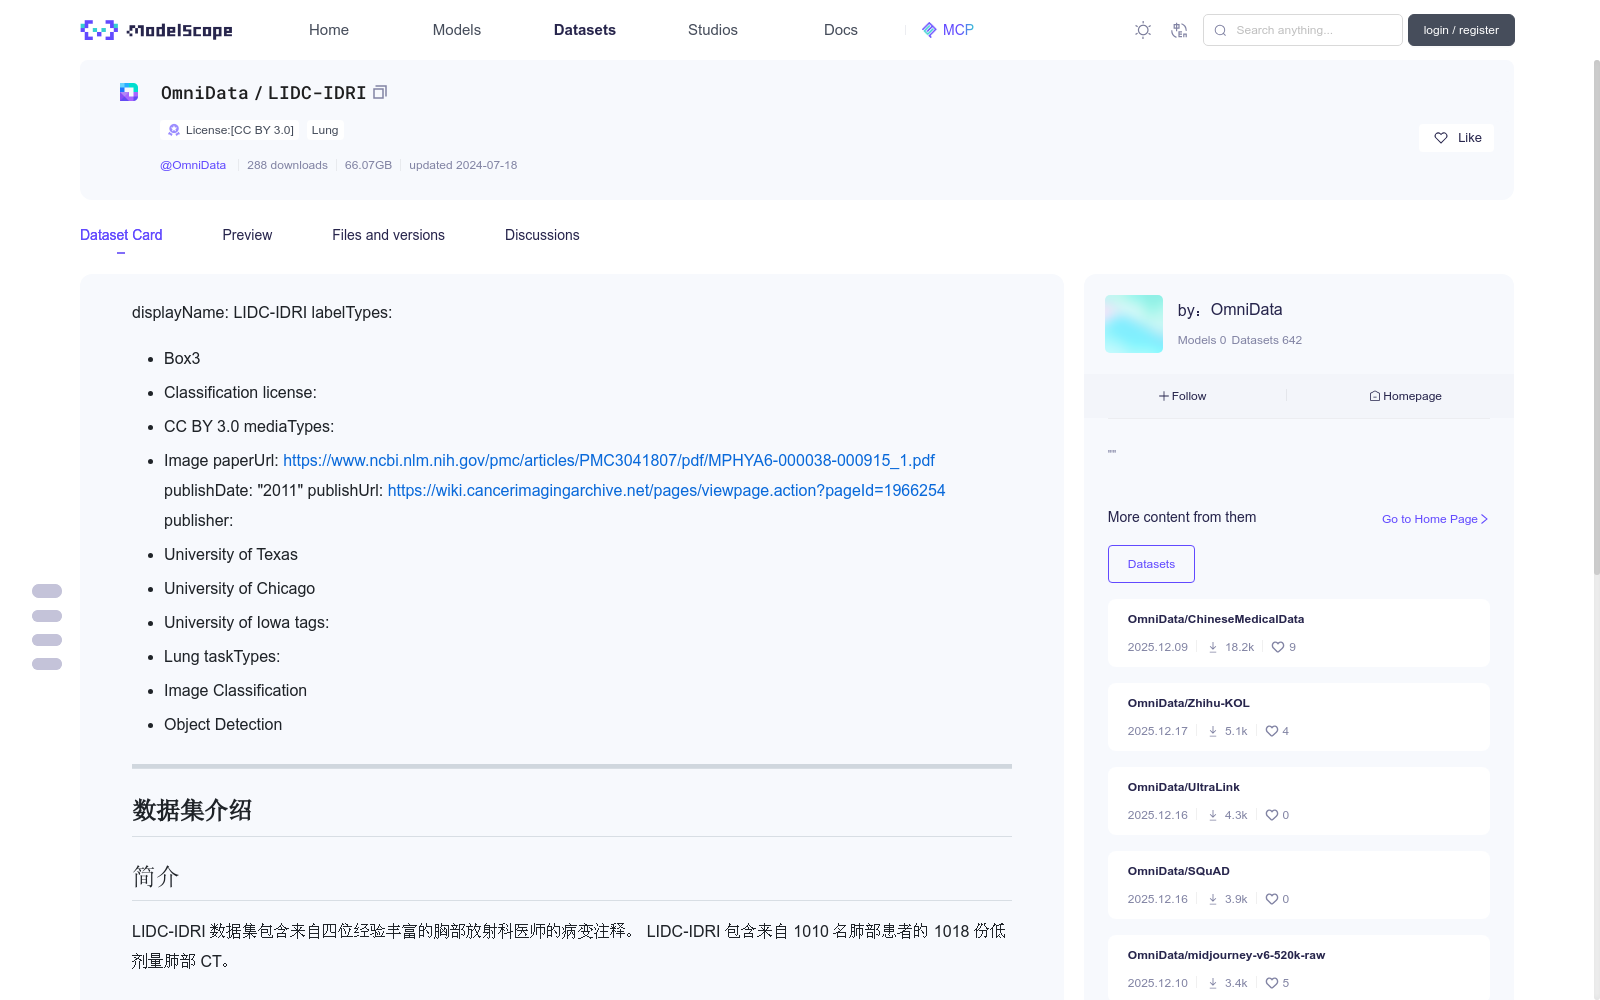This screenshot has width=1600, height=1000.
Task: Click the license badge icon
Action: (x=174, y=130)
